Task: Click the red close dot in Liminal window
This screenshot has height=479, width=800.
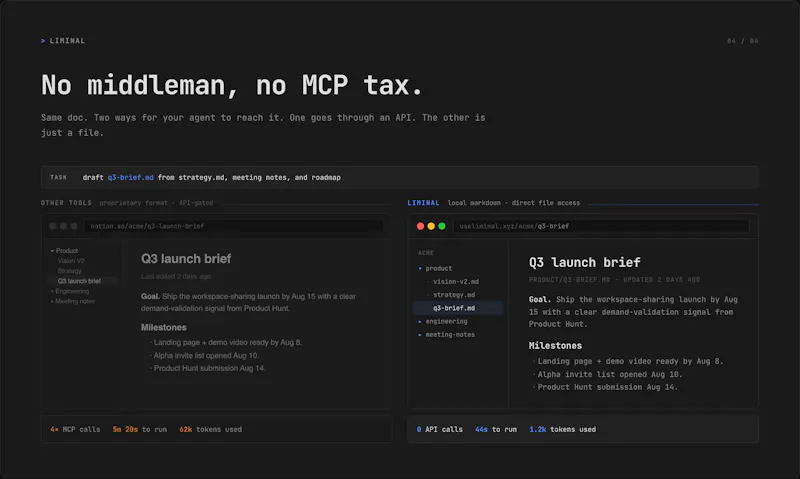Action: pyautogui.click(x=420, y=226)
